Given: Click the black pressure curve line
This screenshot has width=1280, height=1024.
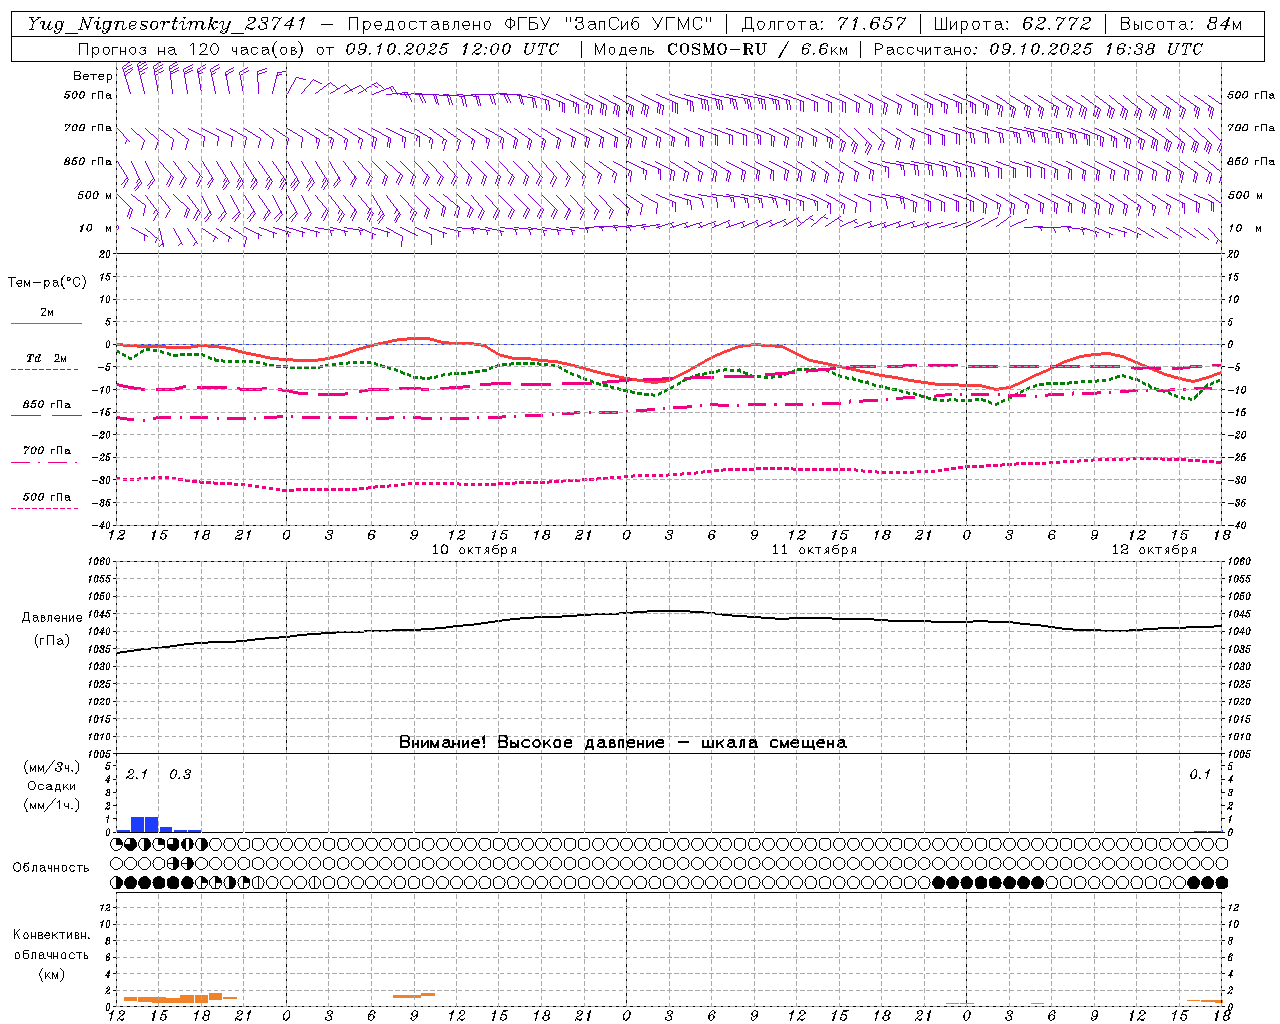Looking at the screenshot, I should [670, 611].
